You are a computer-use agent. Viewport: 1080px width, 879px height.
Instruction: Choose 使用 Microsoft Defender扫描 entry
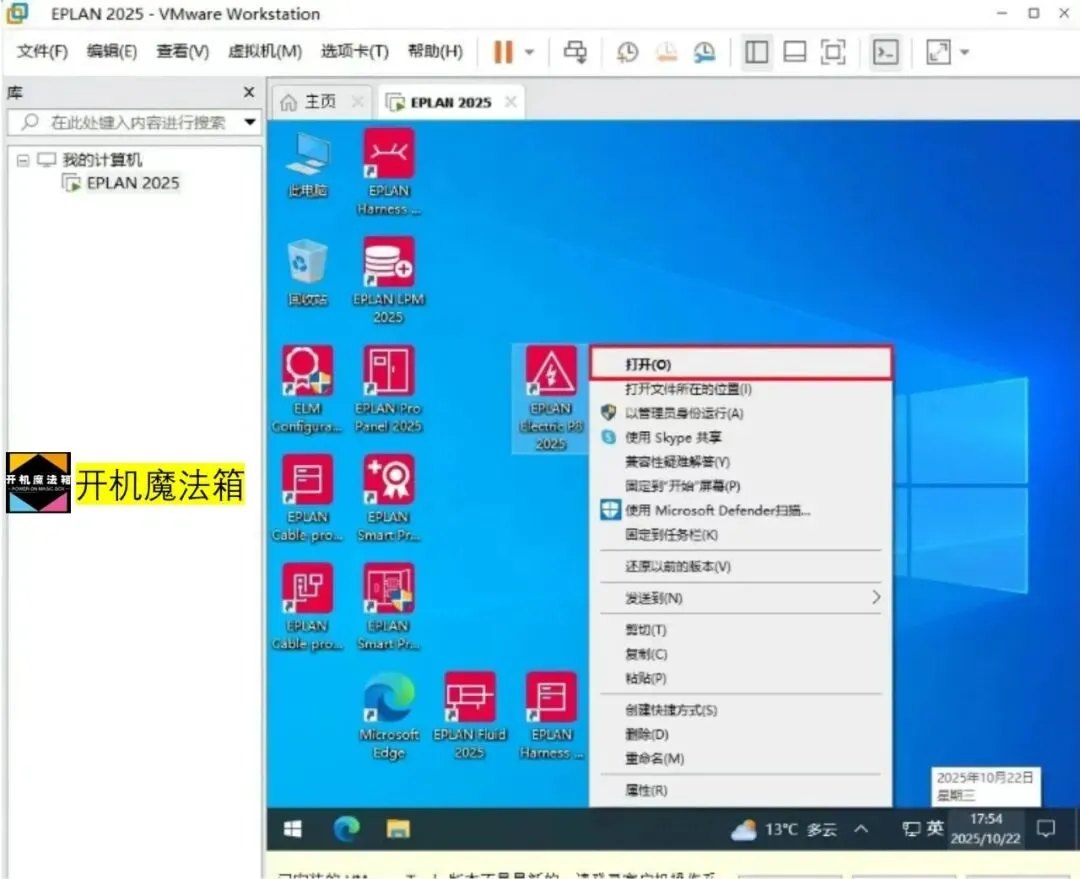(x=741, y=510)
